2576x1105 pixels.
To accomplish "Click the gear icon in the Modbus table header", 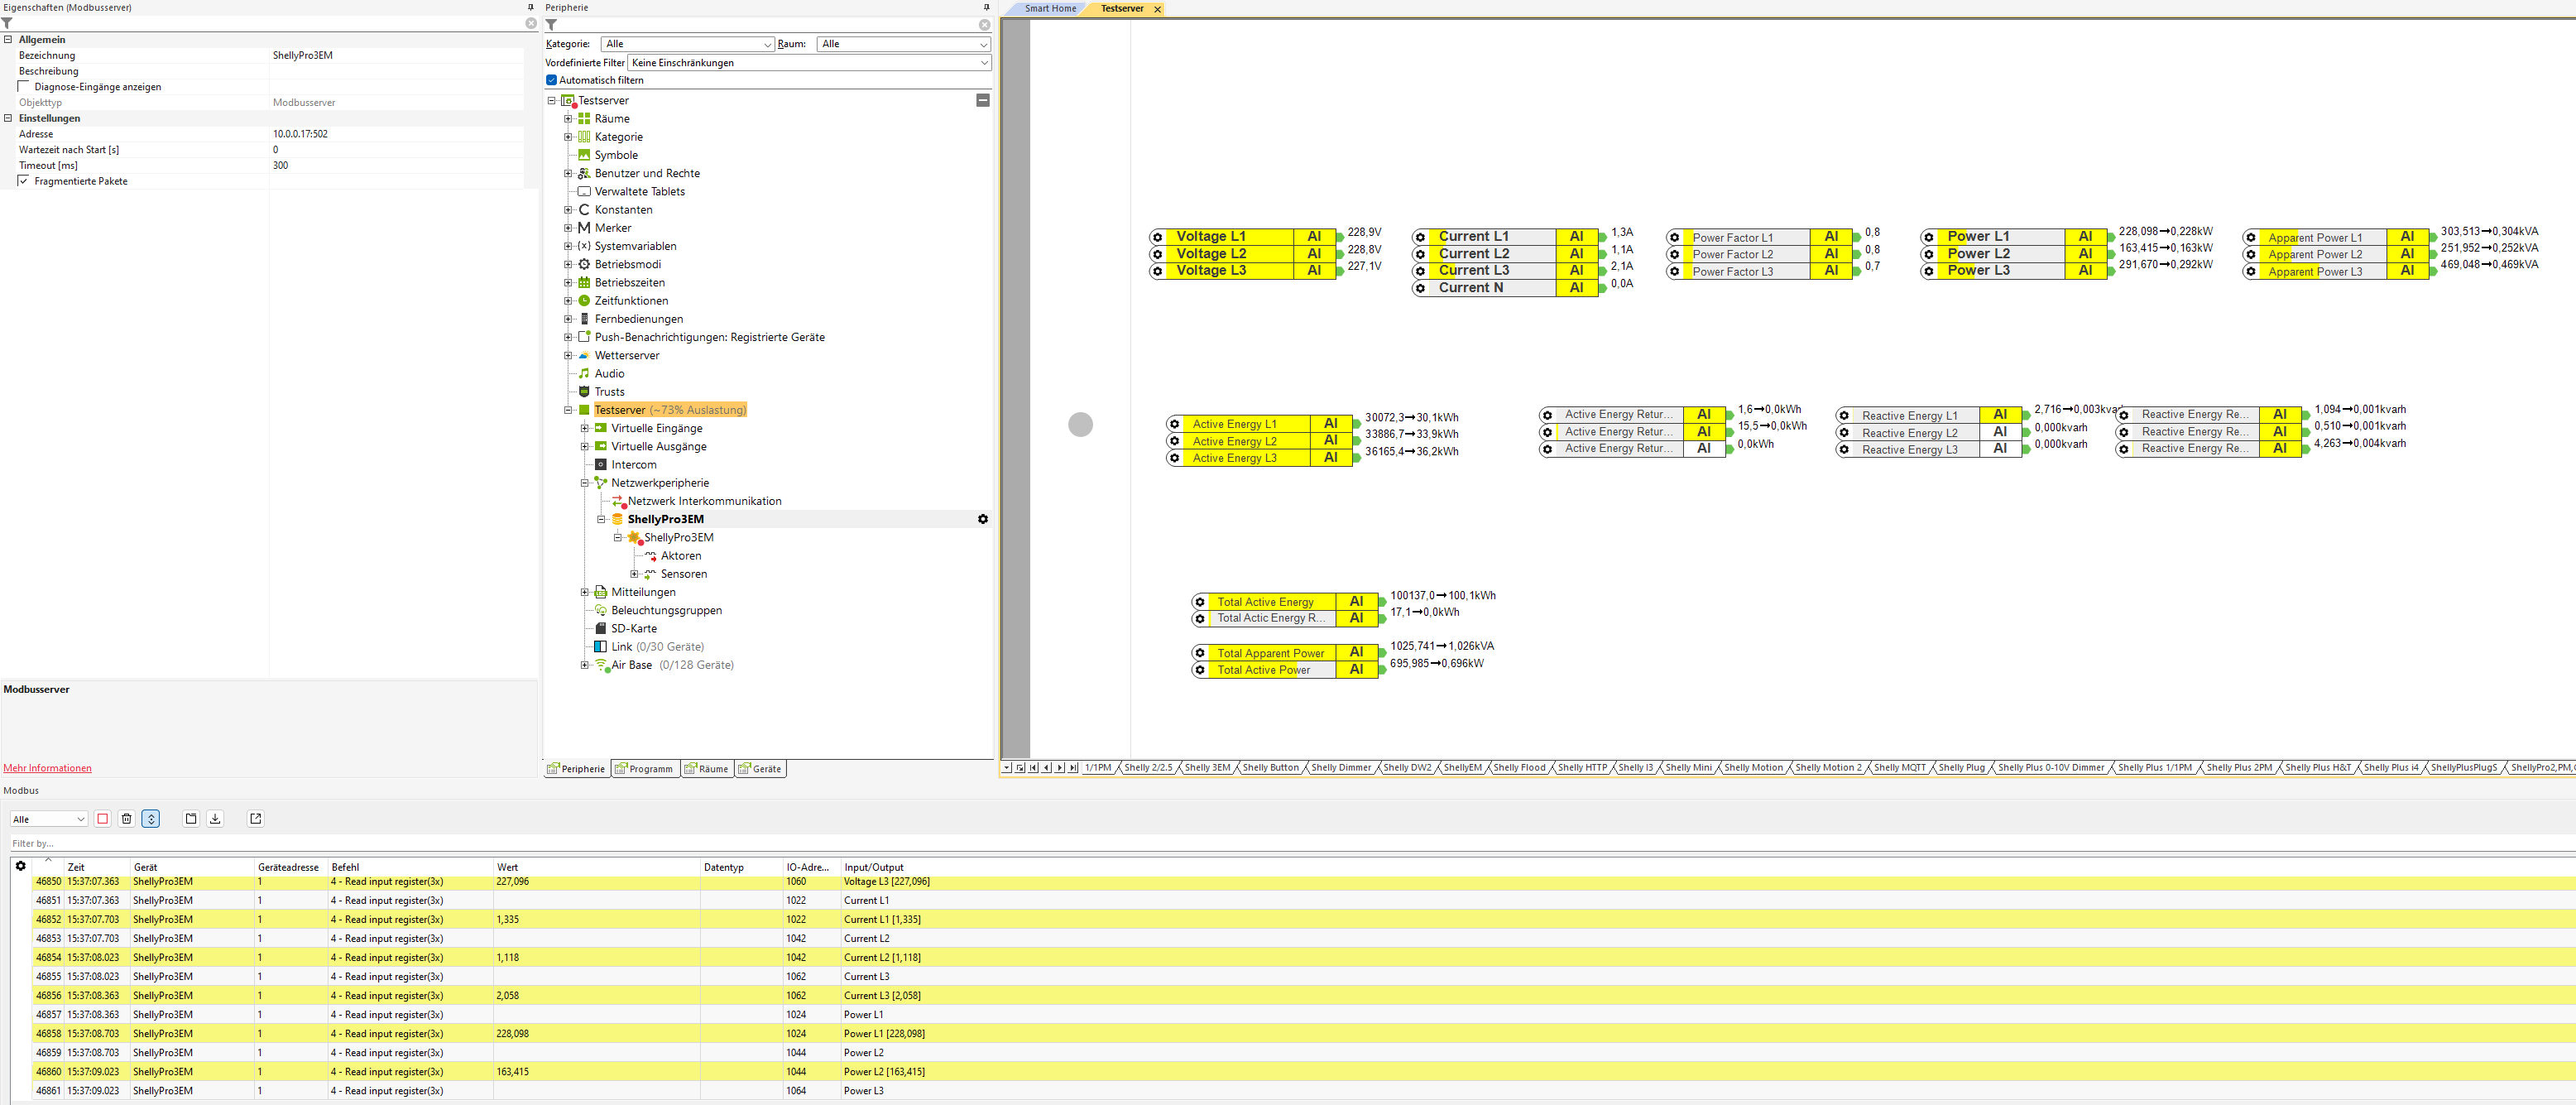I will (20, 866).
